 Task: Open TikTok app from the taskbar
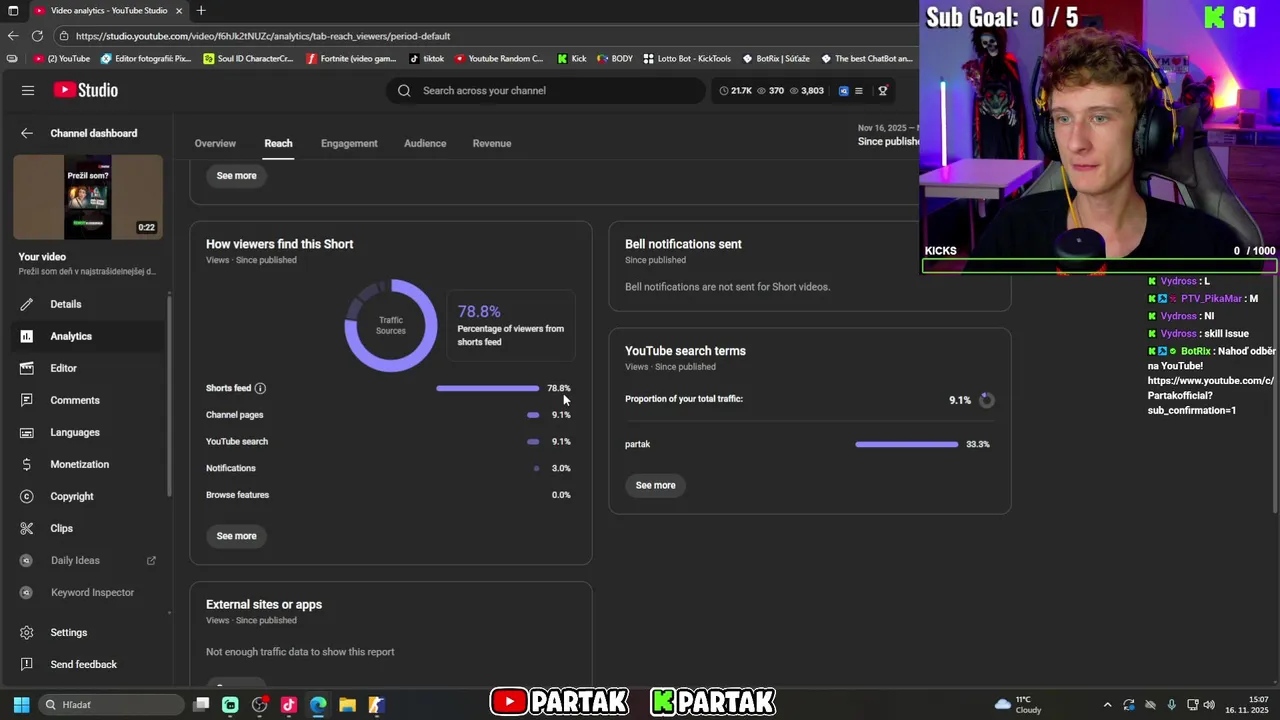[x=289, y=704]
